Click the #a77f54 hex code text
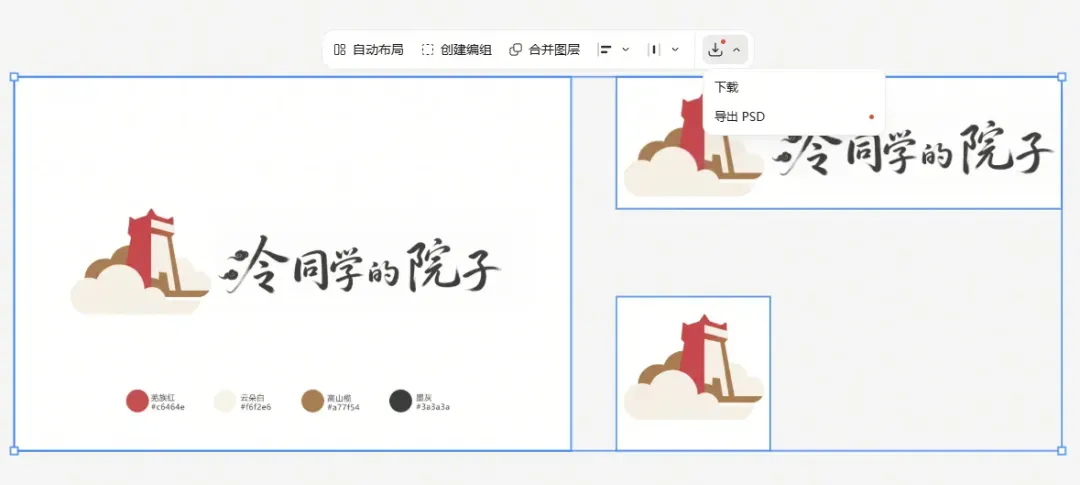The width and height of the screenshot is (1080, 485). (x=343, y=407)
